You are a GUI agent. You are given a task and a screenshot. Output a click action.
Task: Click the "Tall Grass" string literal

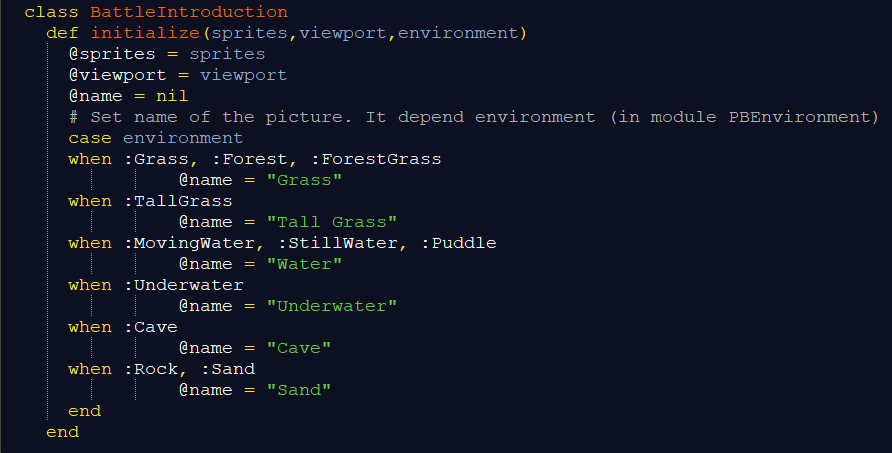coord(332,222)
